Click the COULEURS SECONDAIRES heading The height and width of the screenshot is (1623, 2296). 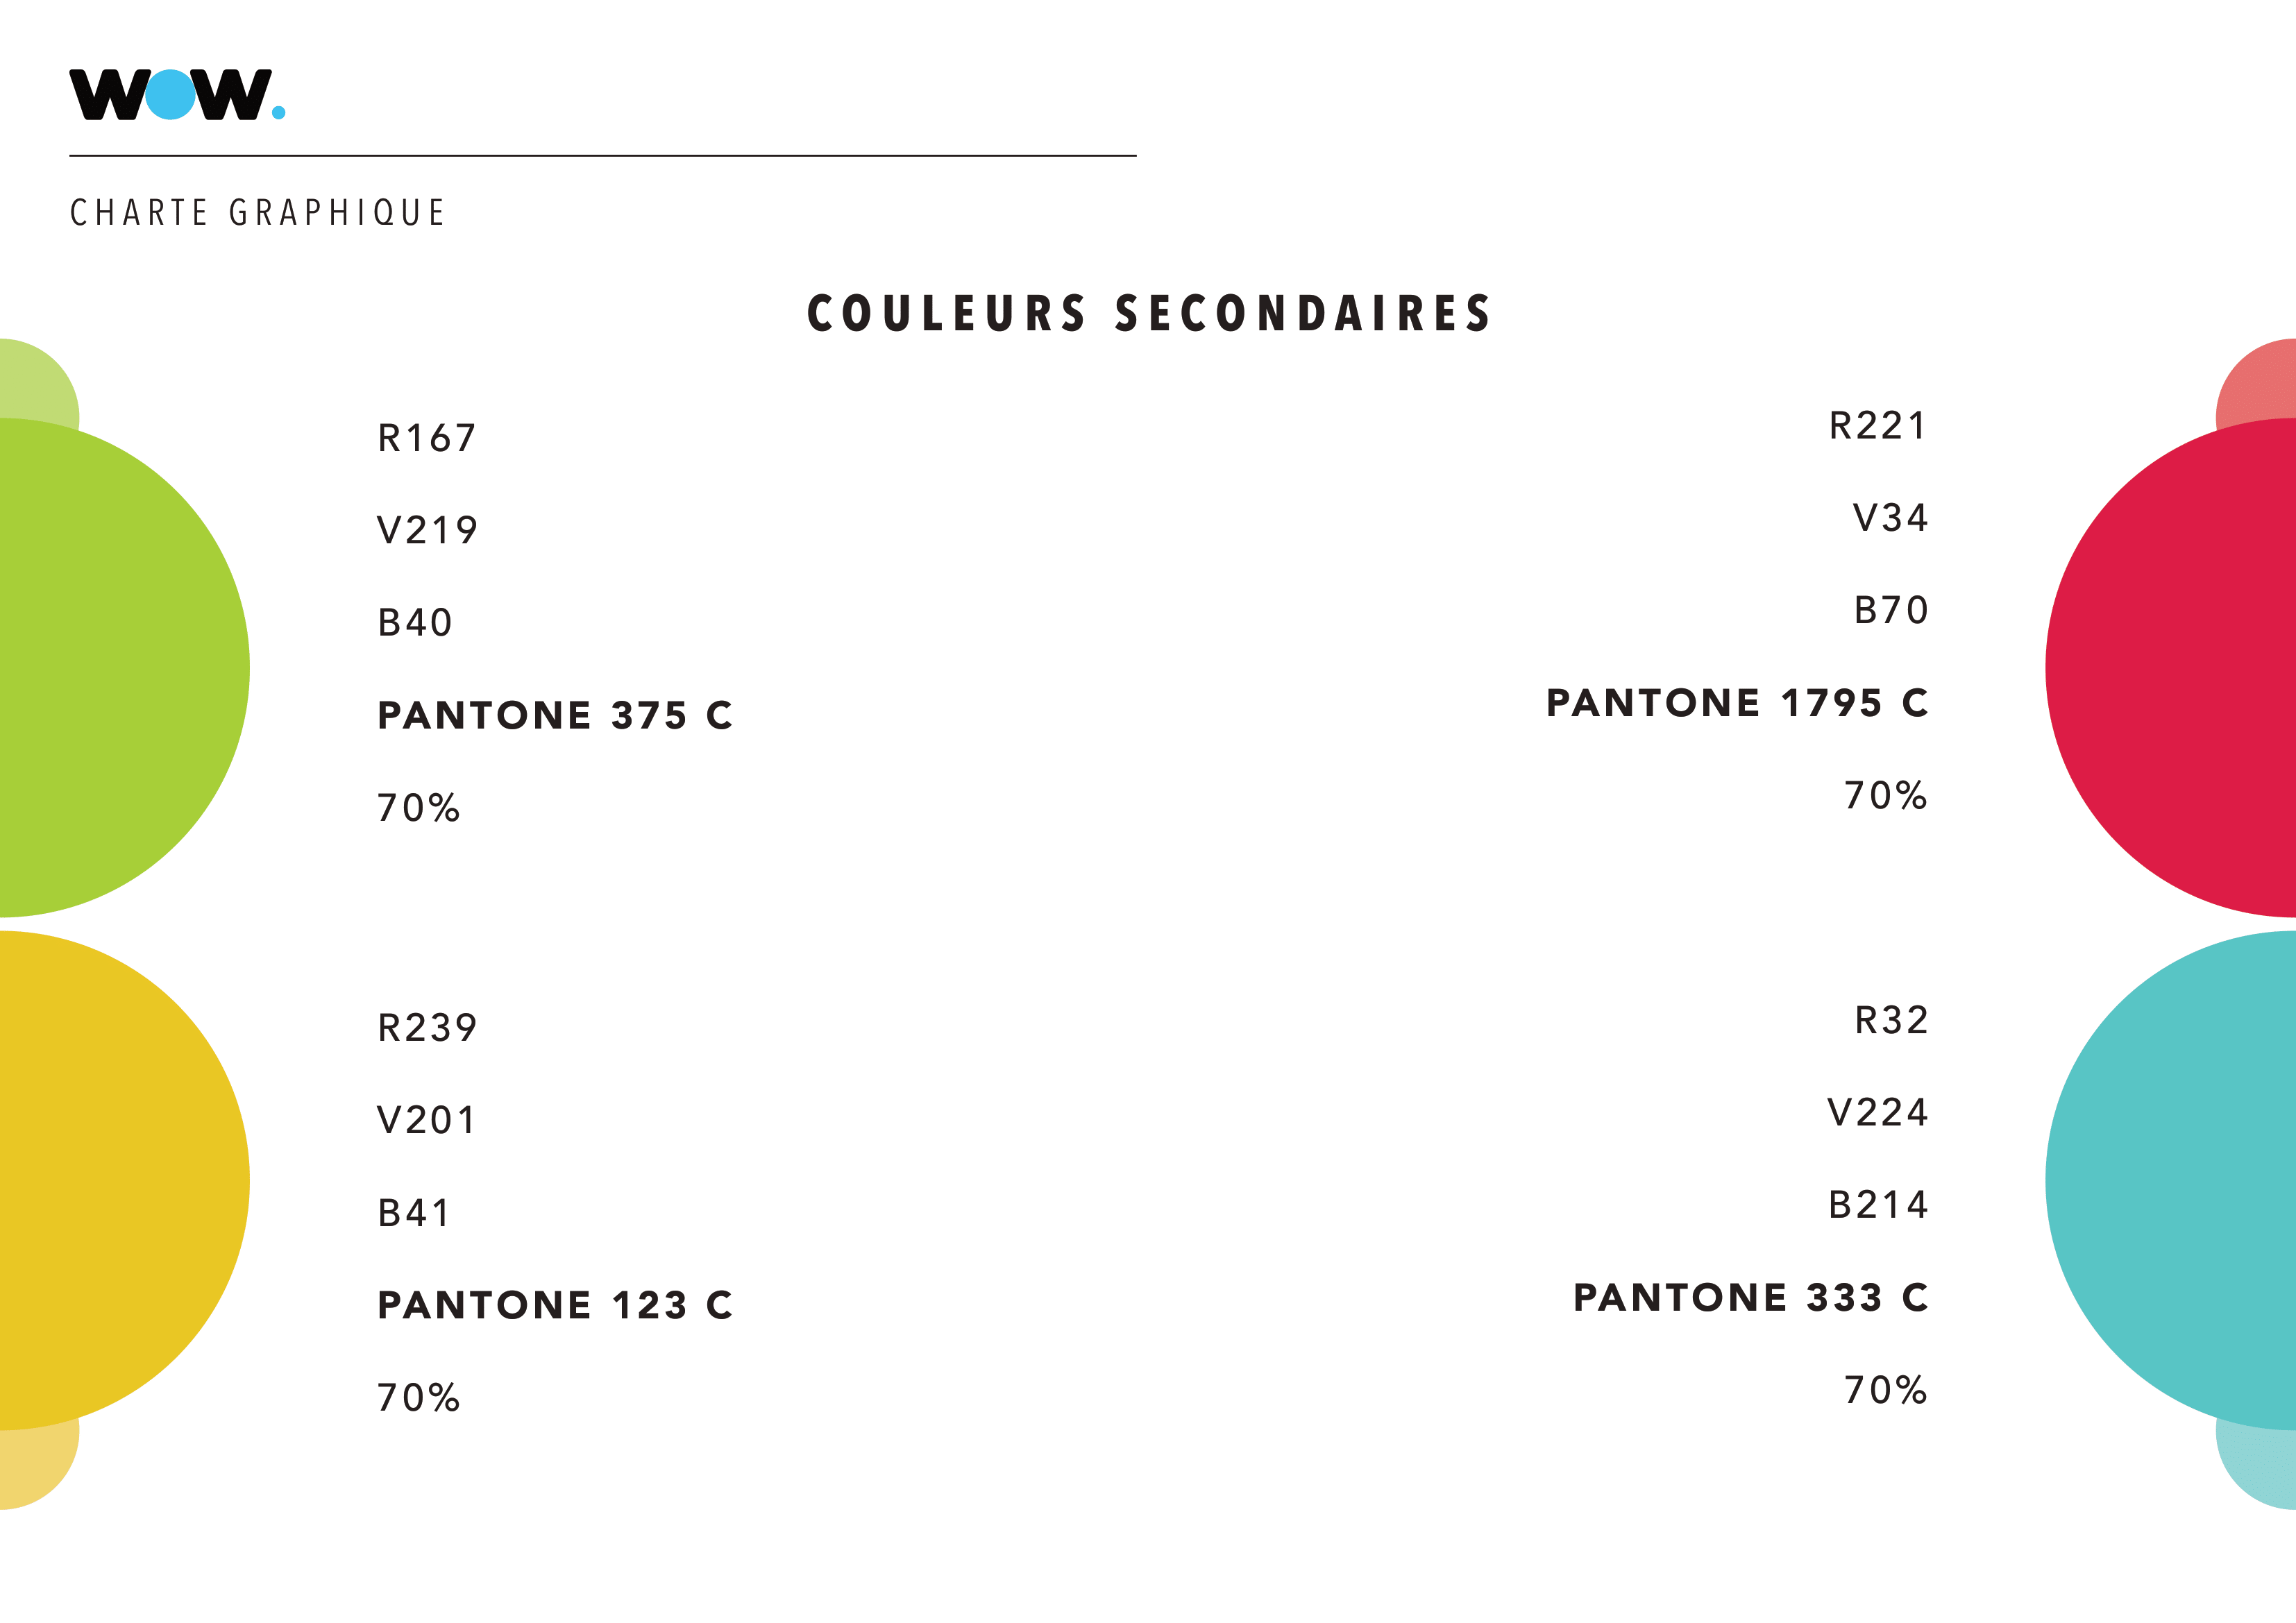click(1149, 313)
